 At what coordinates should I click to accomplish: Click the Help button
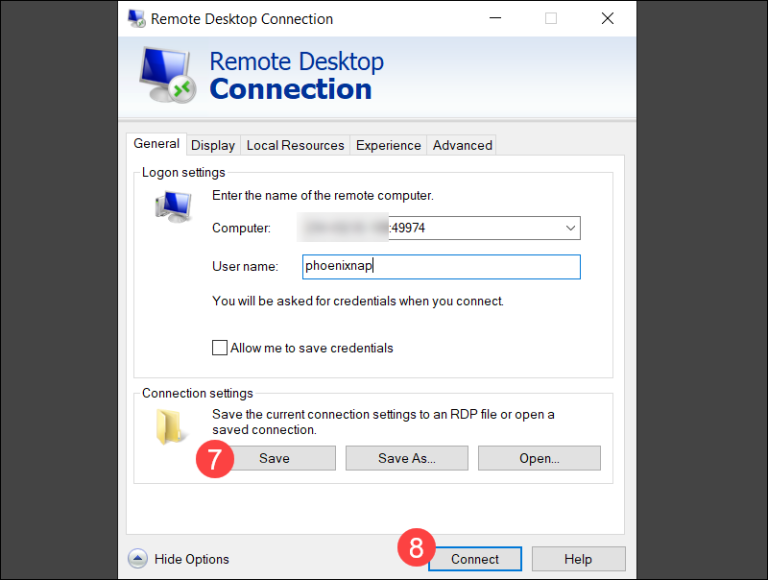tap(578, 559)
